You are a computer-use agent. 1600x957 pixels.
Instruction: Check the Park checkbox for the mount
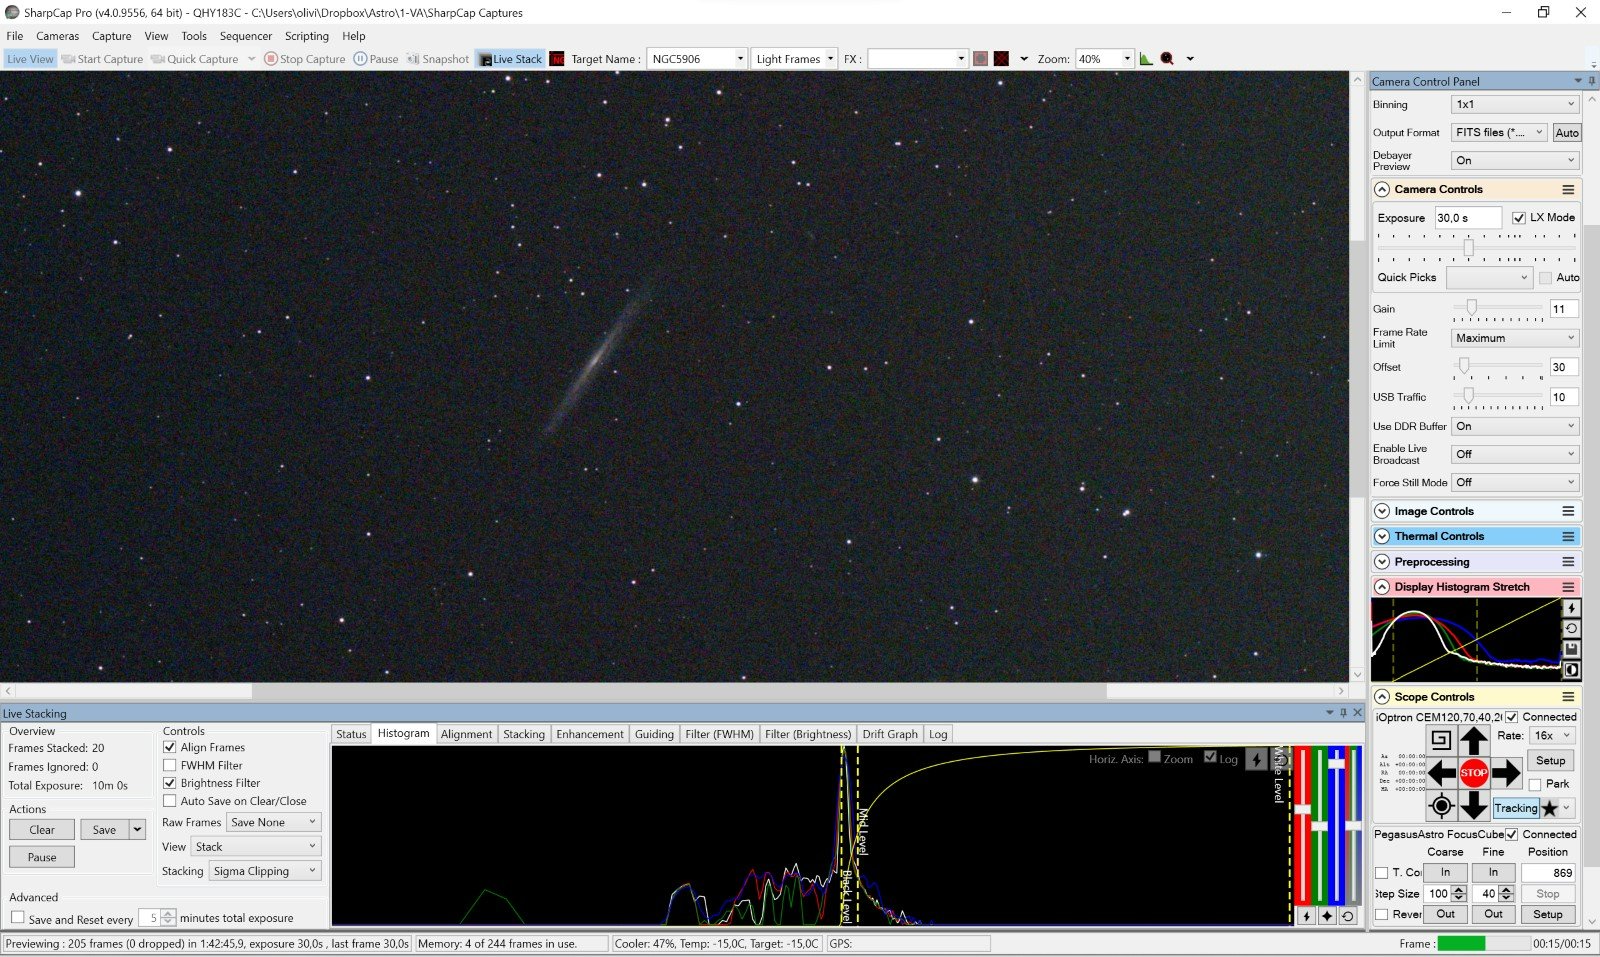[x=1535, y=785]
